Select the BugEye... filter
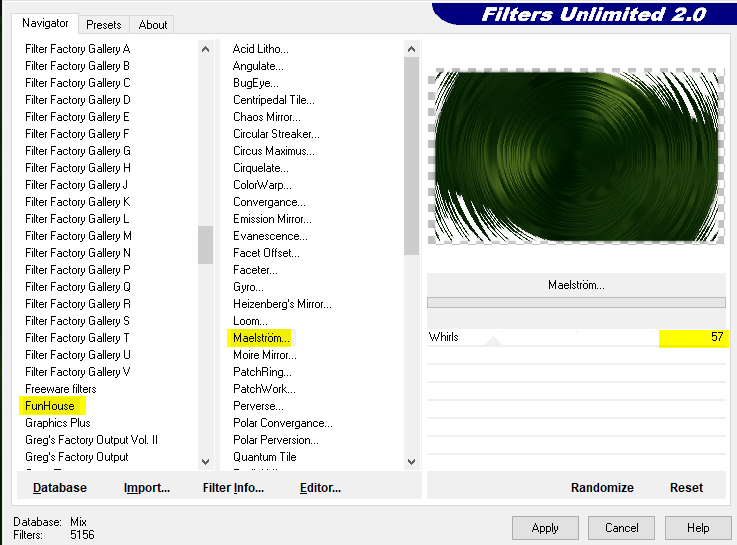The width and height of the screenshot is (737, 545). [256, 83]
